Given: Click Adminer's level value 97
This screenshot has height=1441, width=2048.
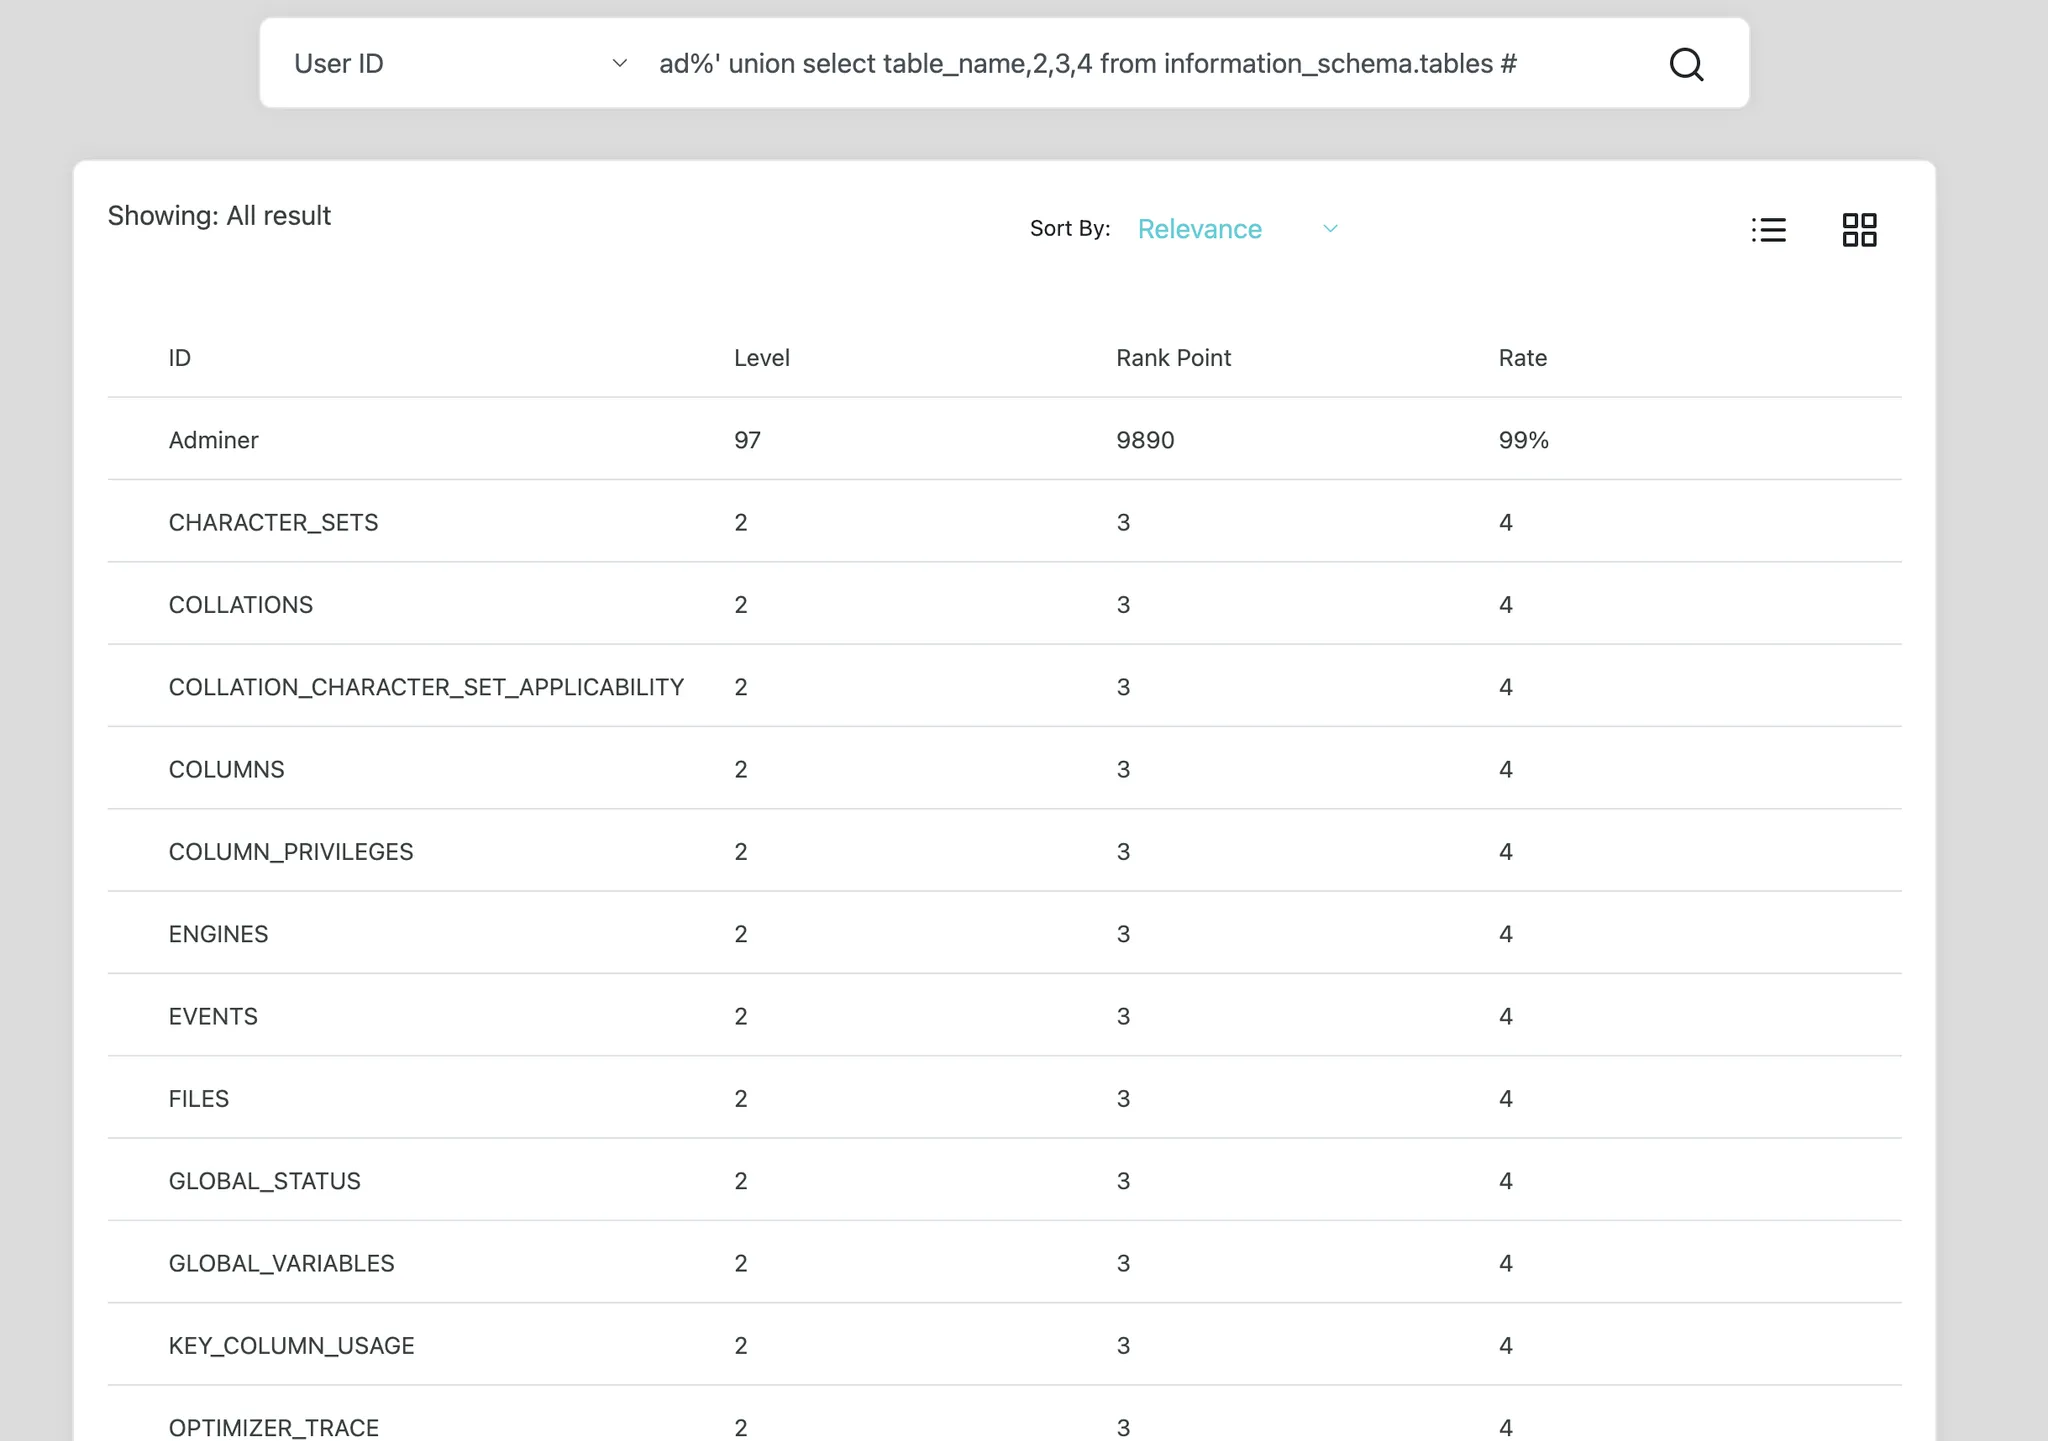Looking at the screenshot, I should pos(747,440).
